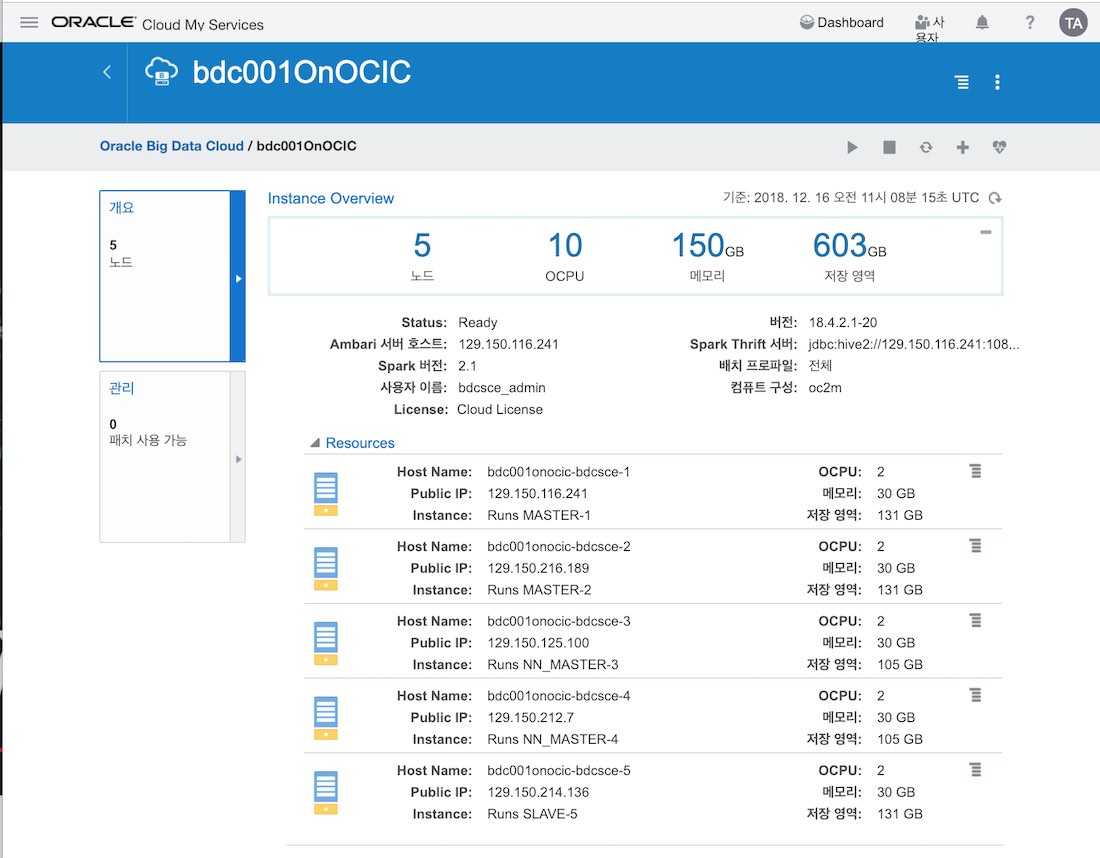Open the notifications bell
This screenshot has height=858, width=1100.
click(x=982, y=22)
